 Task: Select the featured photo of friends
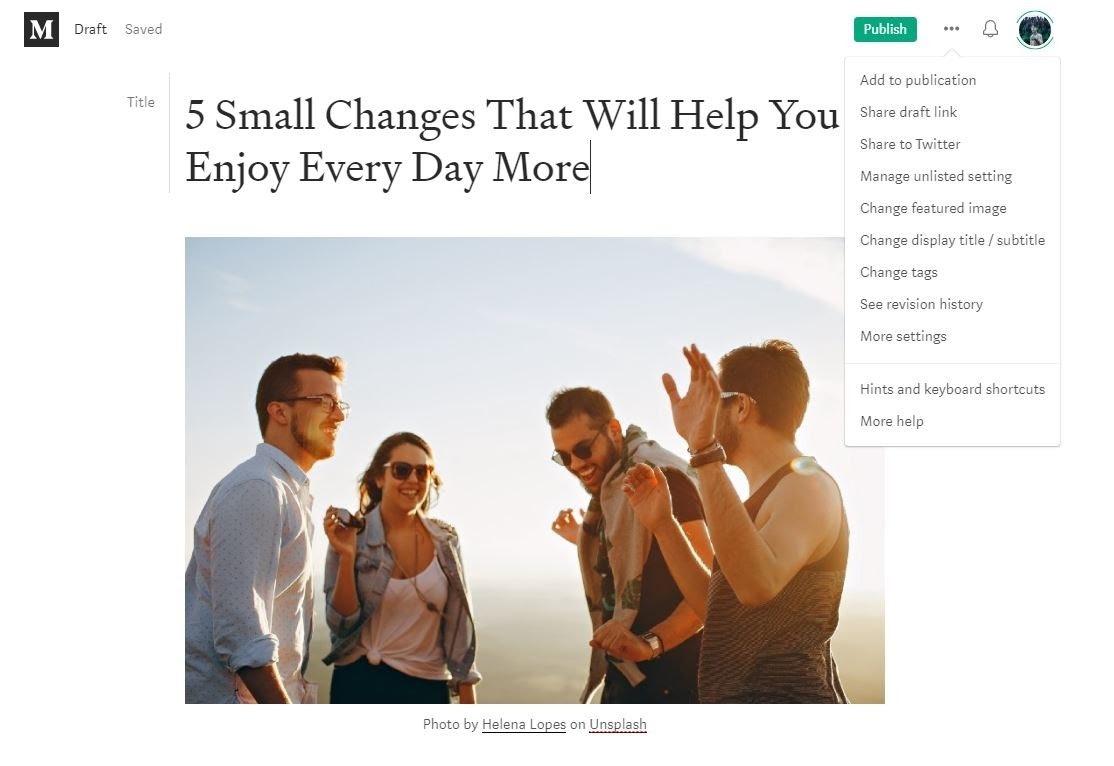(534, 470)
